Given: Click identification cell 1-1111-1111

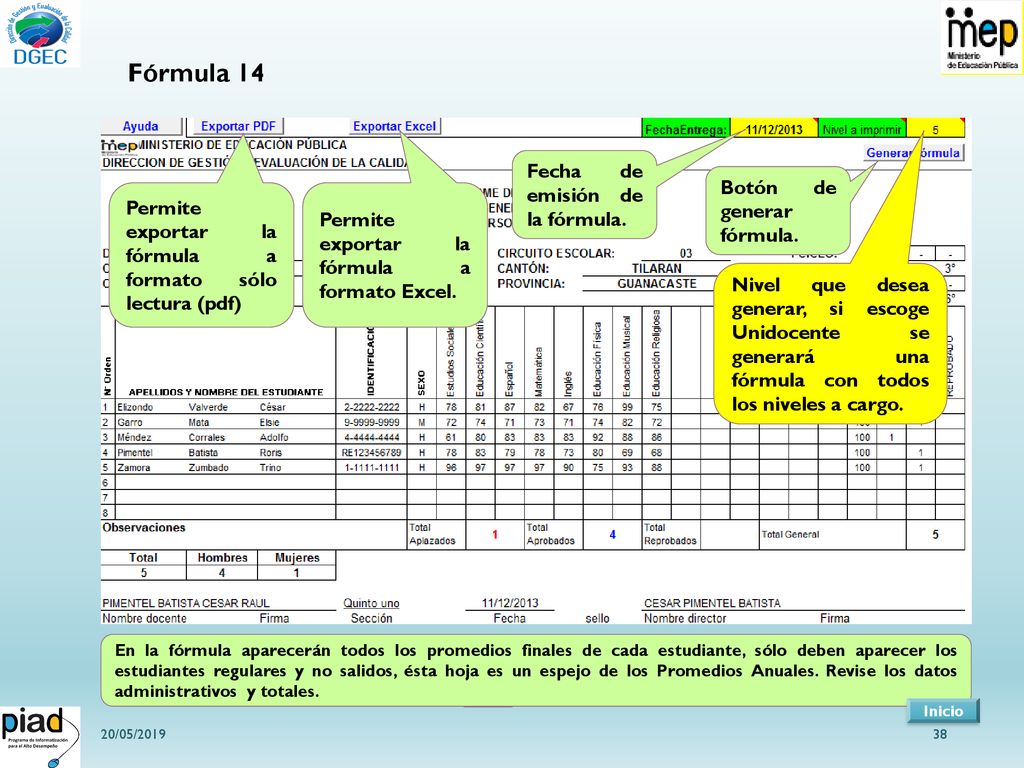Looking at the screenshot, I should click(372, 467).
